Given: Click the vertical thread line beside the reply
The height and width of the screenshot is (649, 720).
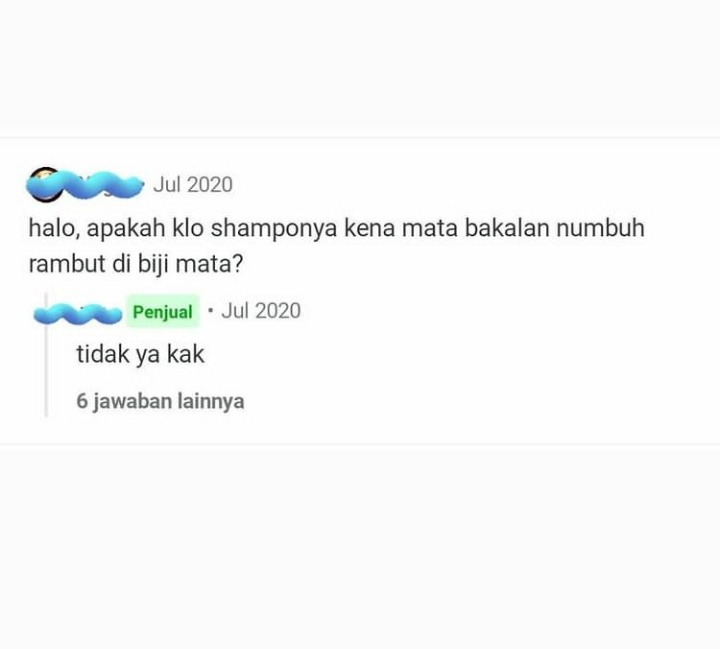Looking at the screenshot, I should tap(46, 355).
